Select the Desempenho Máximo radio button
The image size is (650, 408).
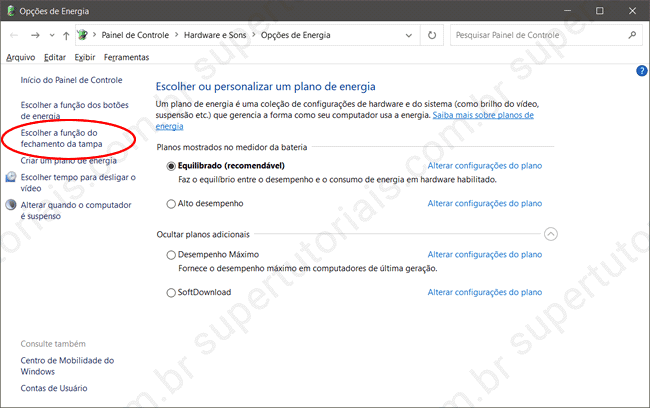pyautogui.click(x=171, y=255)
